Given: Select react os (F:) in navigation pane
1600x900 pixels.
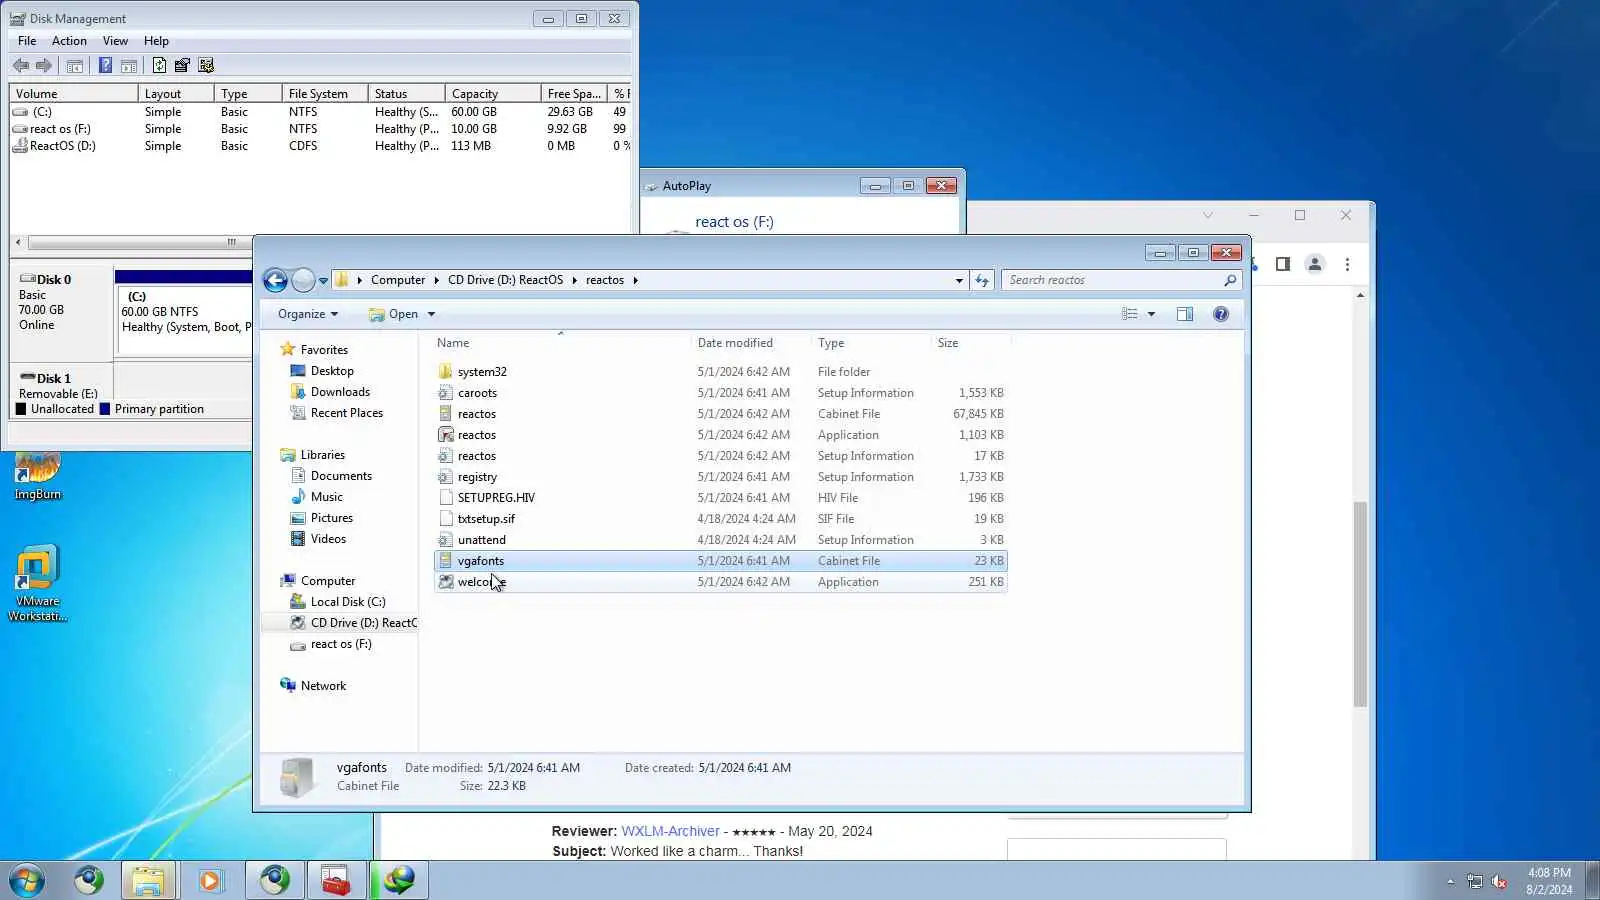Looking at the screenshot, I should pyautogui.click(x=340, y=644).
